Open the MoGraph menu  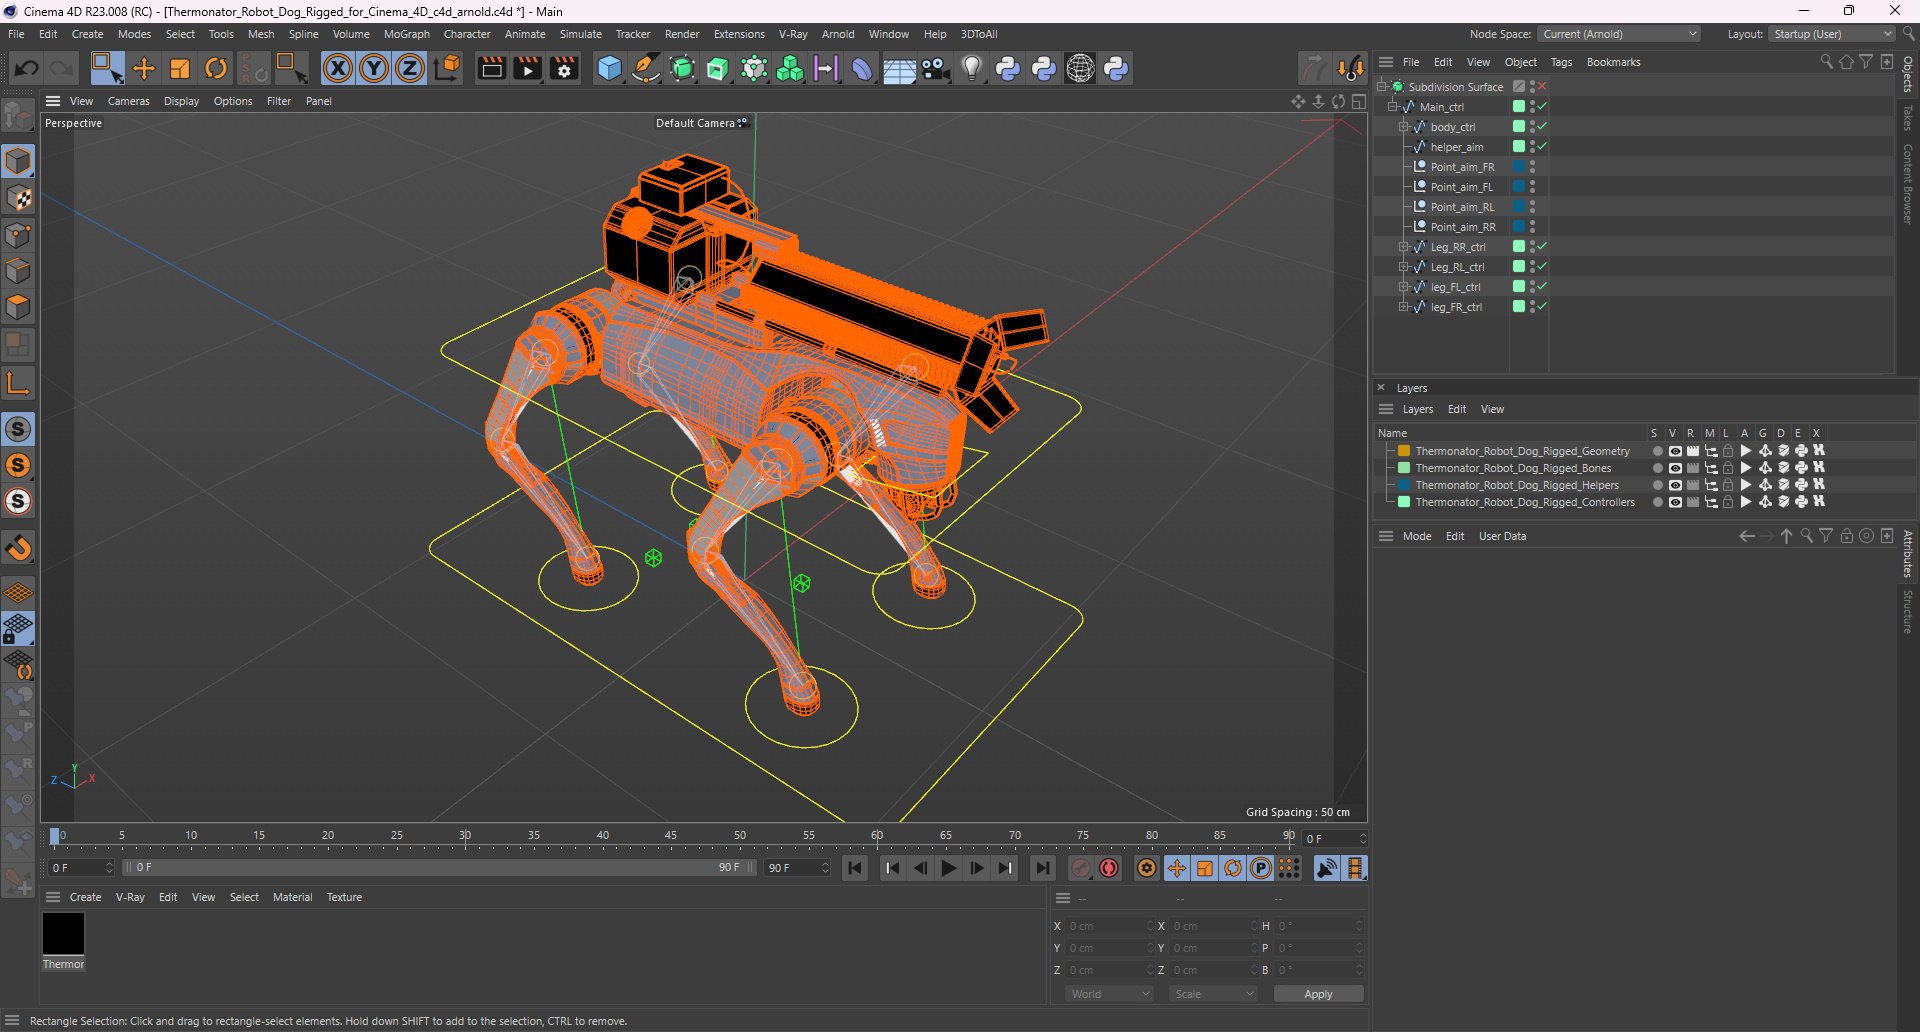click(x=407, y=34)
